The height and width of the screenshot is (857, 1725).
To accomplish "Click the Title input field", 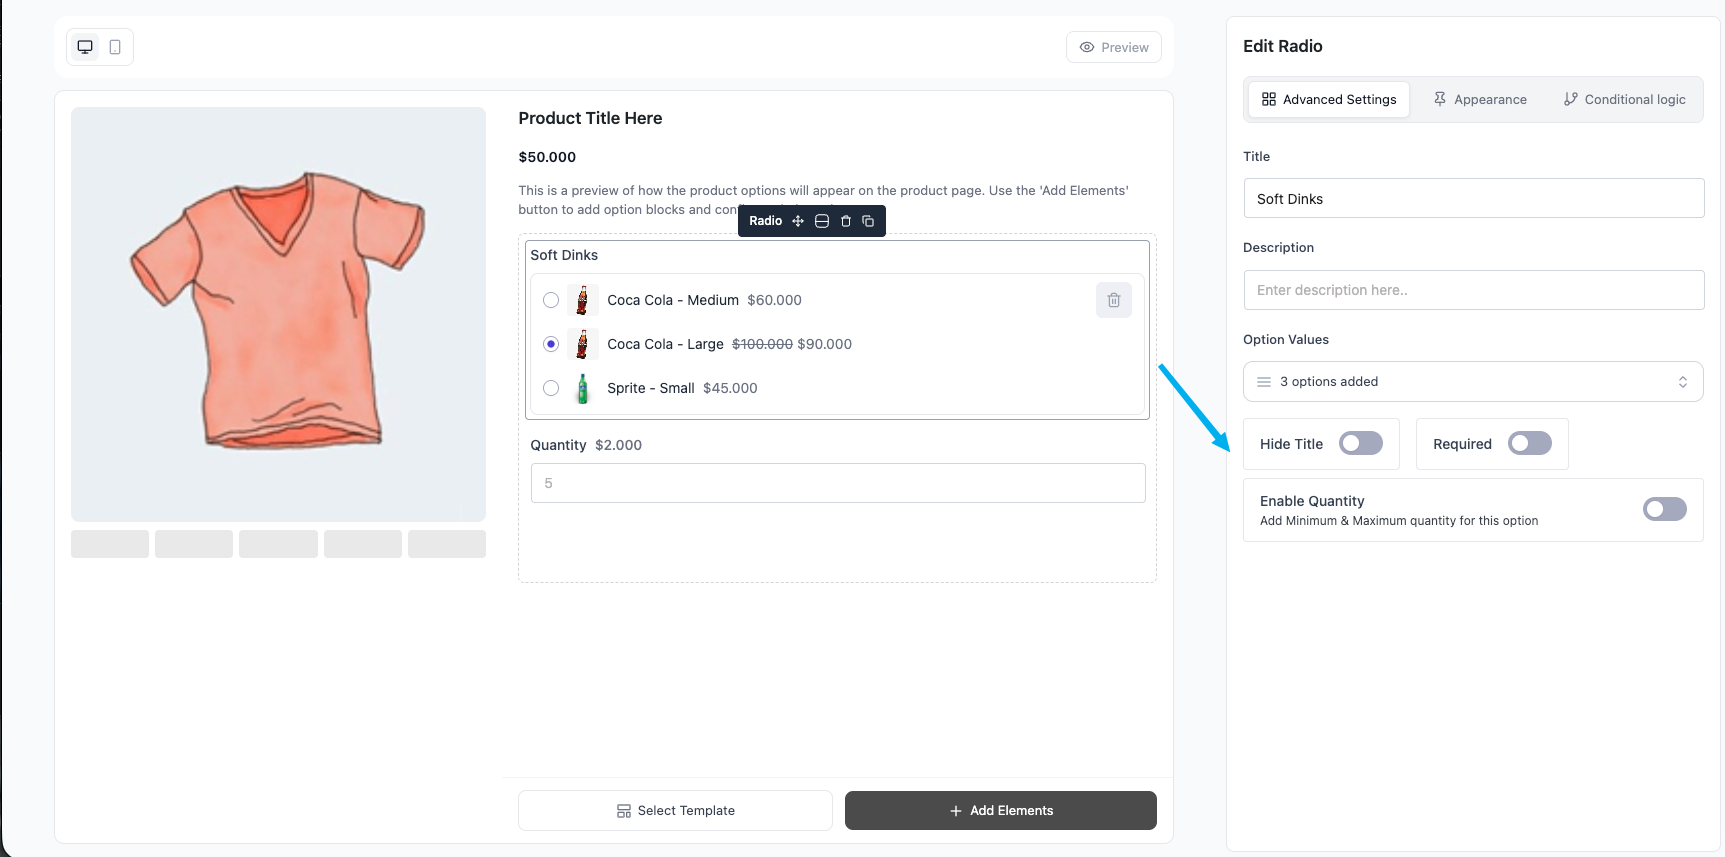I will click(1474, 198).
